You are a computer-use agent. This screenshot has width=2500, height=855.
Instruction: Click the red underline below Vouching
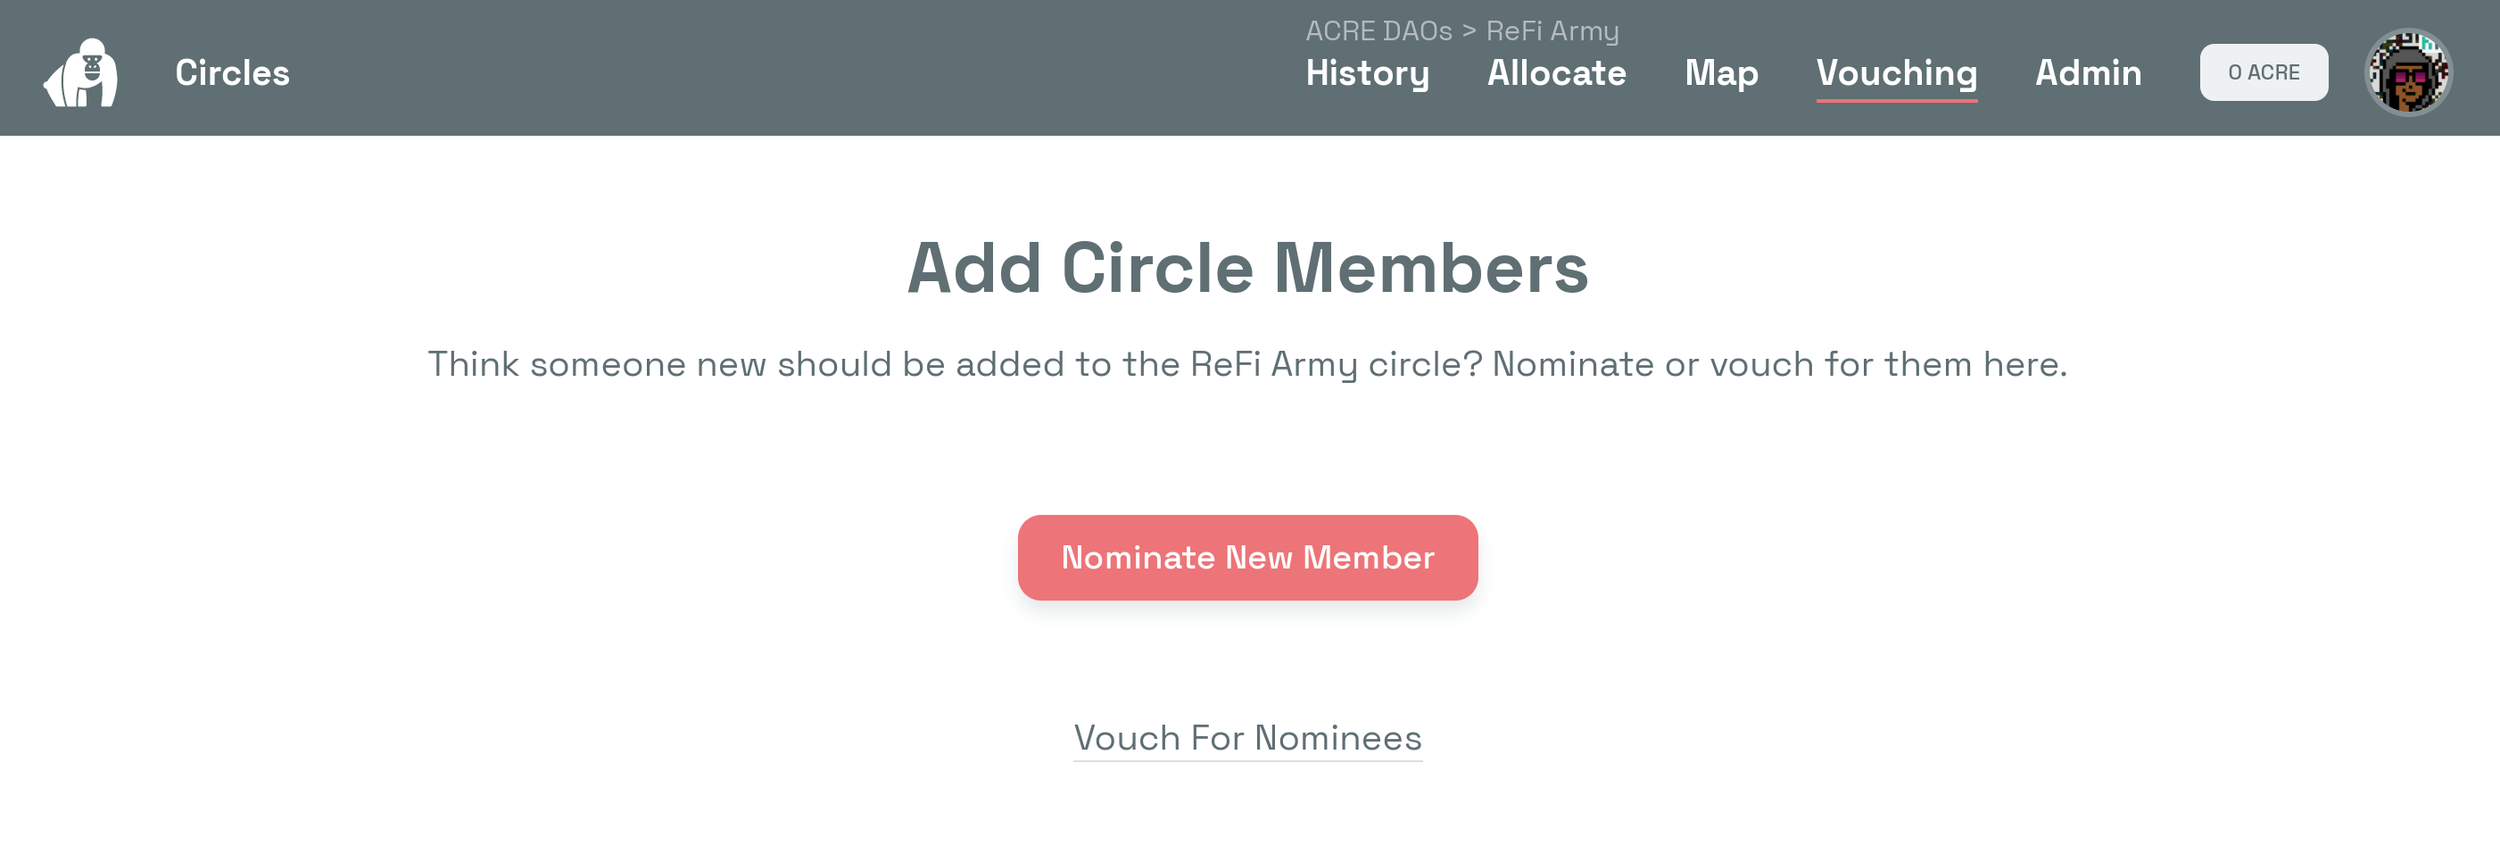coord(1896,100)
